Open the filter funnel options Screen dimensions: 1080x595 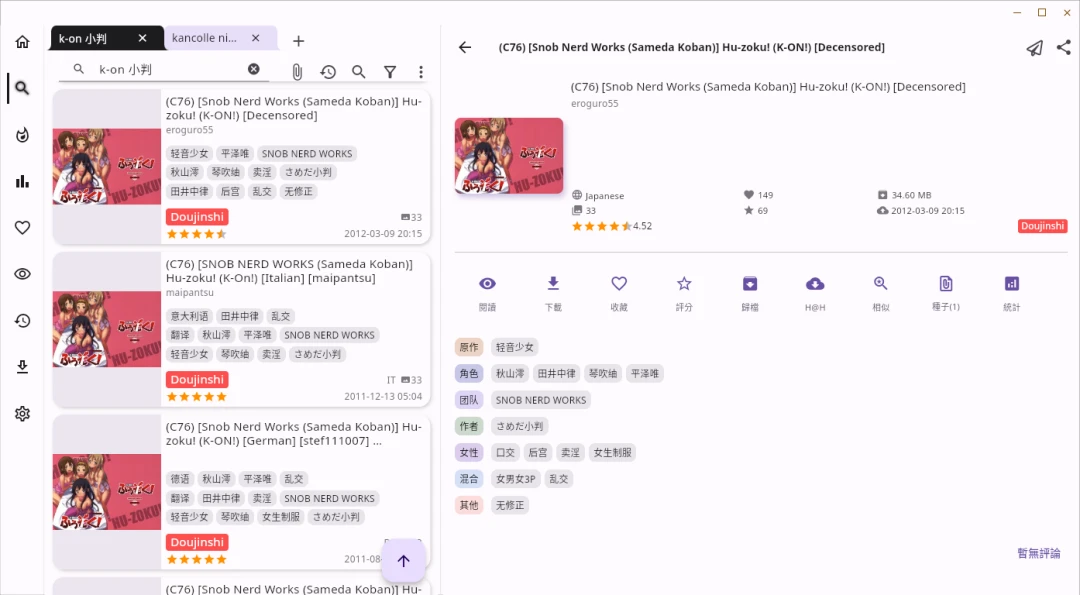tap(390, 72)
